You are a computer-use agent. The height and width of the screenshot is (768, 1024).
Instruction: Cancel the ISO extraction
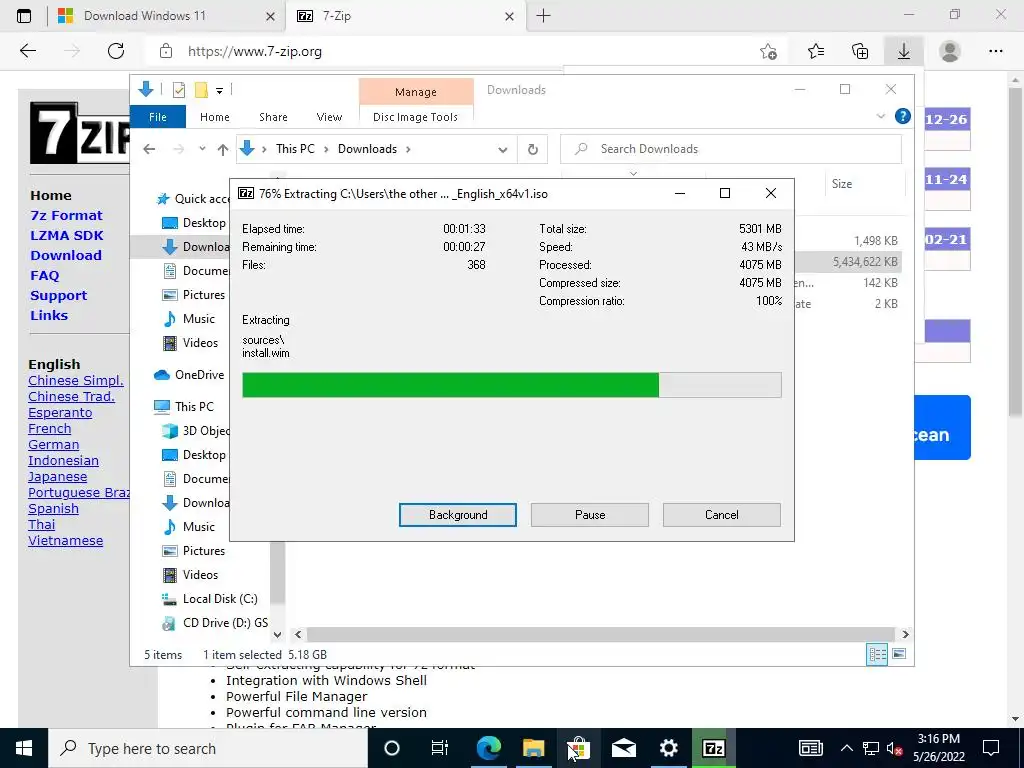722,515
